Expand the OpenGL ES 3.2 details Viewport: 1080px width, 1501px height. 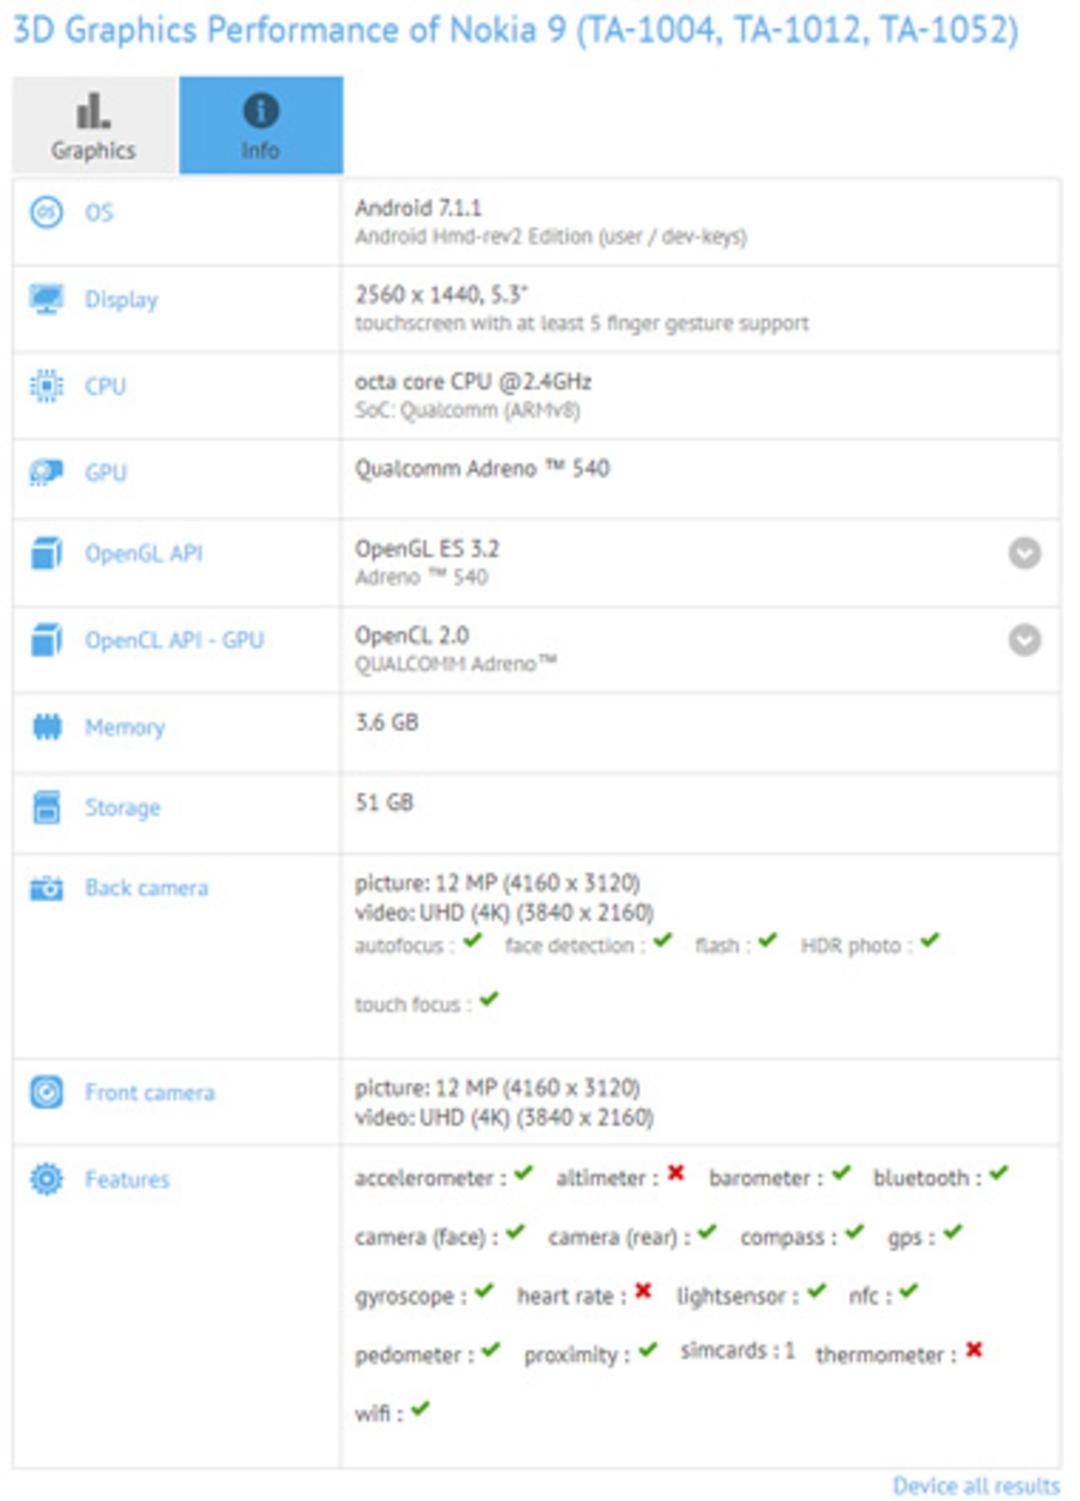click(x=1024, y=553)
